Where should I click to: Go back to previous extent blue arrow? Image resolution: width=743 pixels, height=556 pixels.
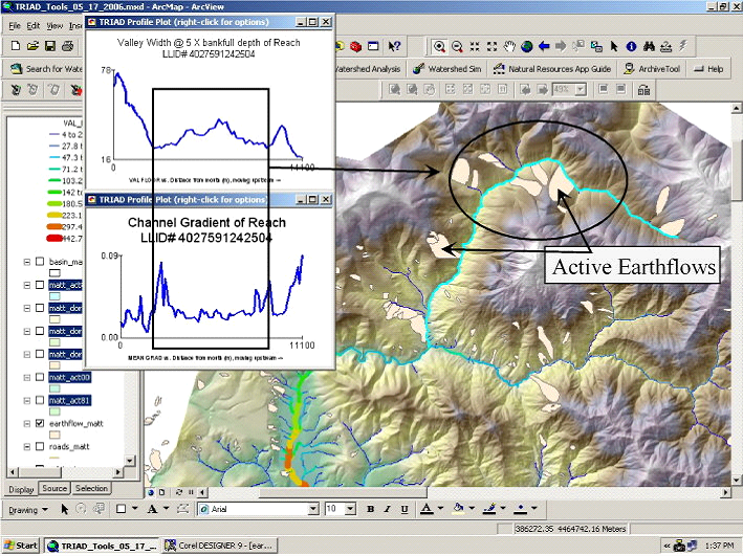pos(544,46)
